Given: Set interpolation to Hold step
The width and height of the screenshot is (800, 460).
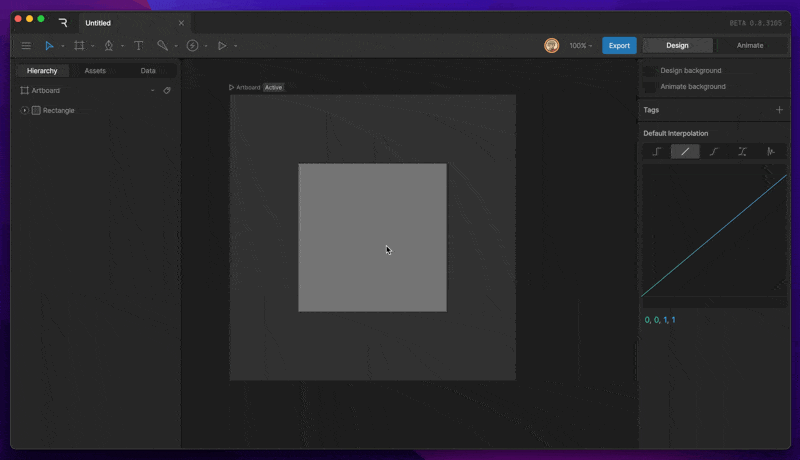Looking at the screenshot, I should [x=657, y=151].
